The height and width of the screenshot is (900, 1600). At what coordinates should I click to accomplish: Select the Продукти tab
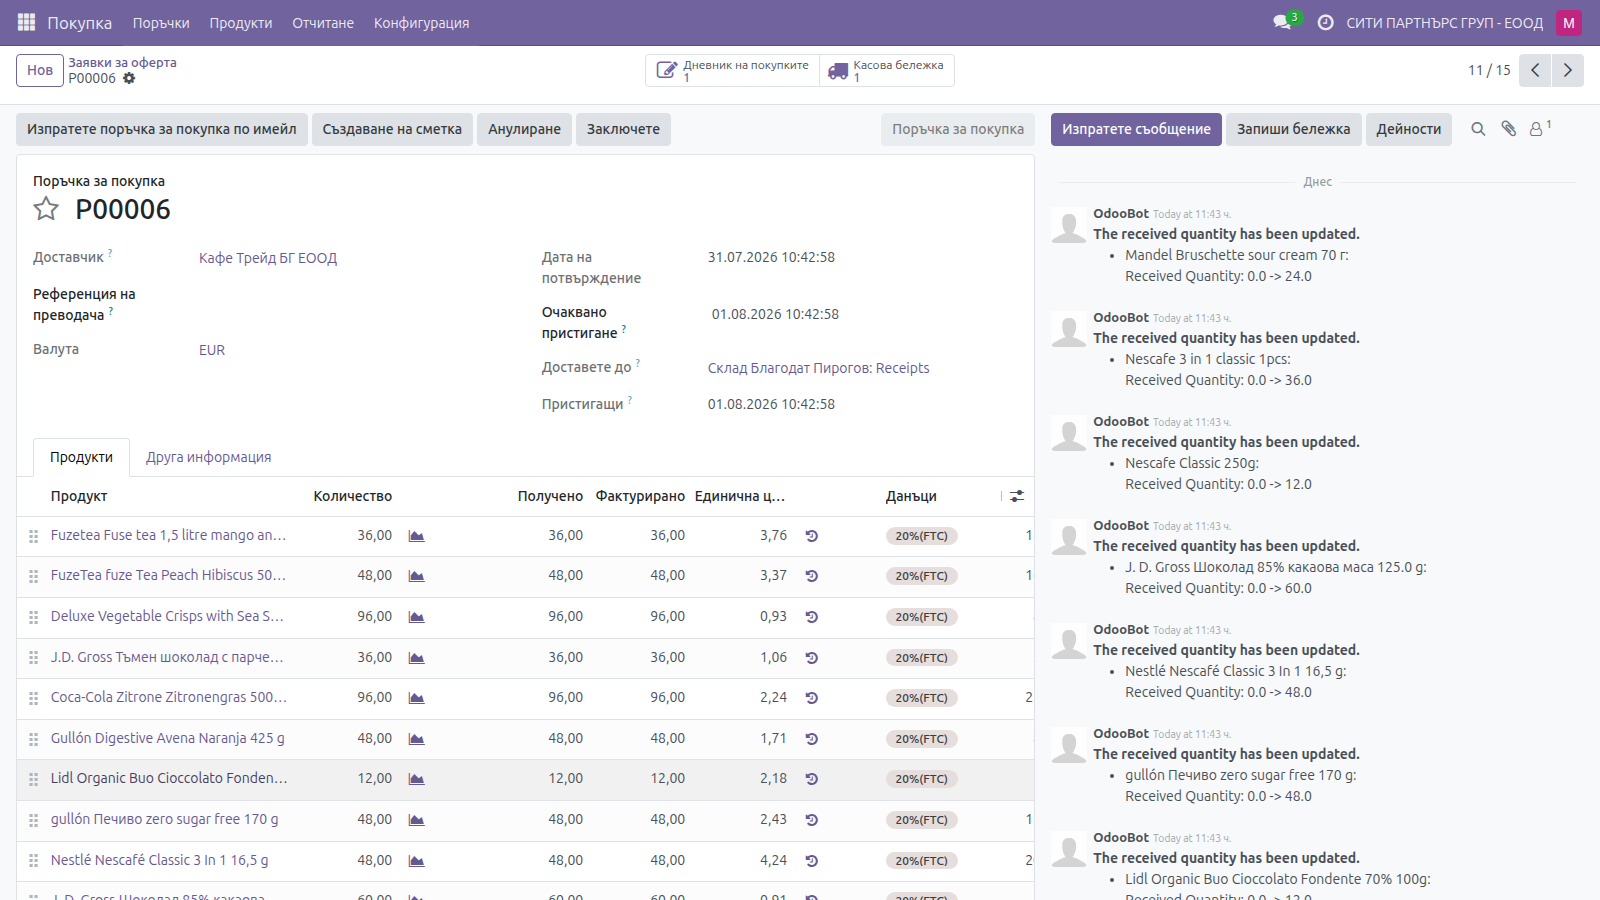click(x=81, y=457)
